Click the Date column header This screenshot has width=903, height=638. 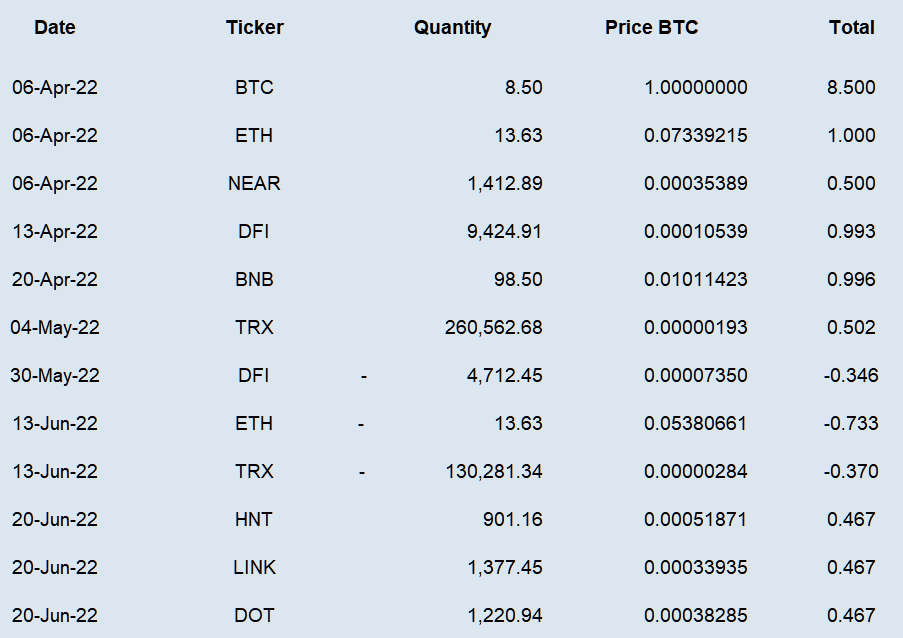55,27
